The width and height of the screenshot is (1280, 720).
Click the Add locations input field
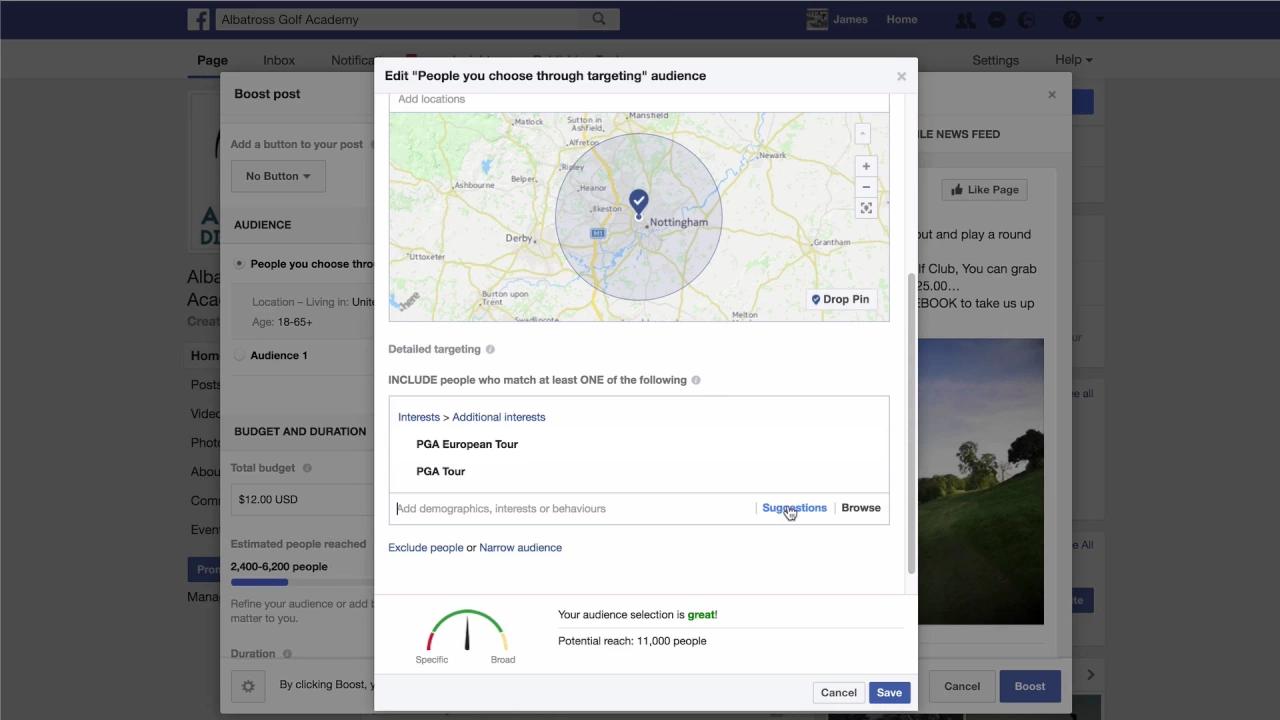click(x=639, y=99)
